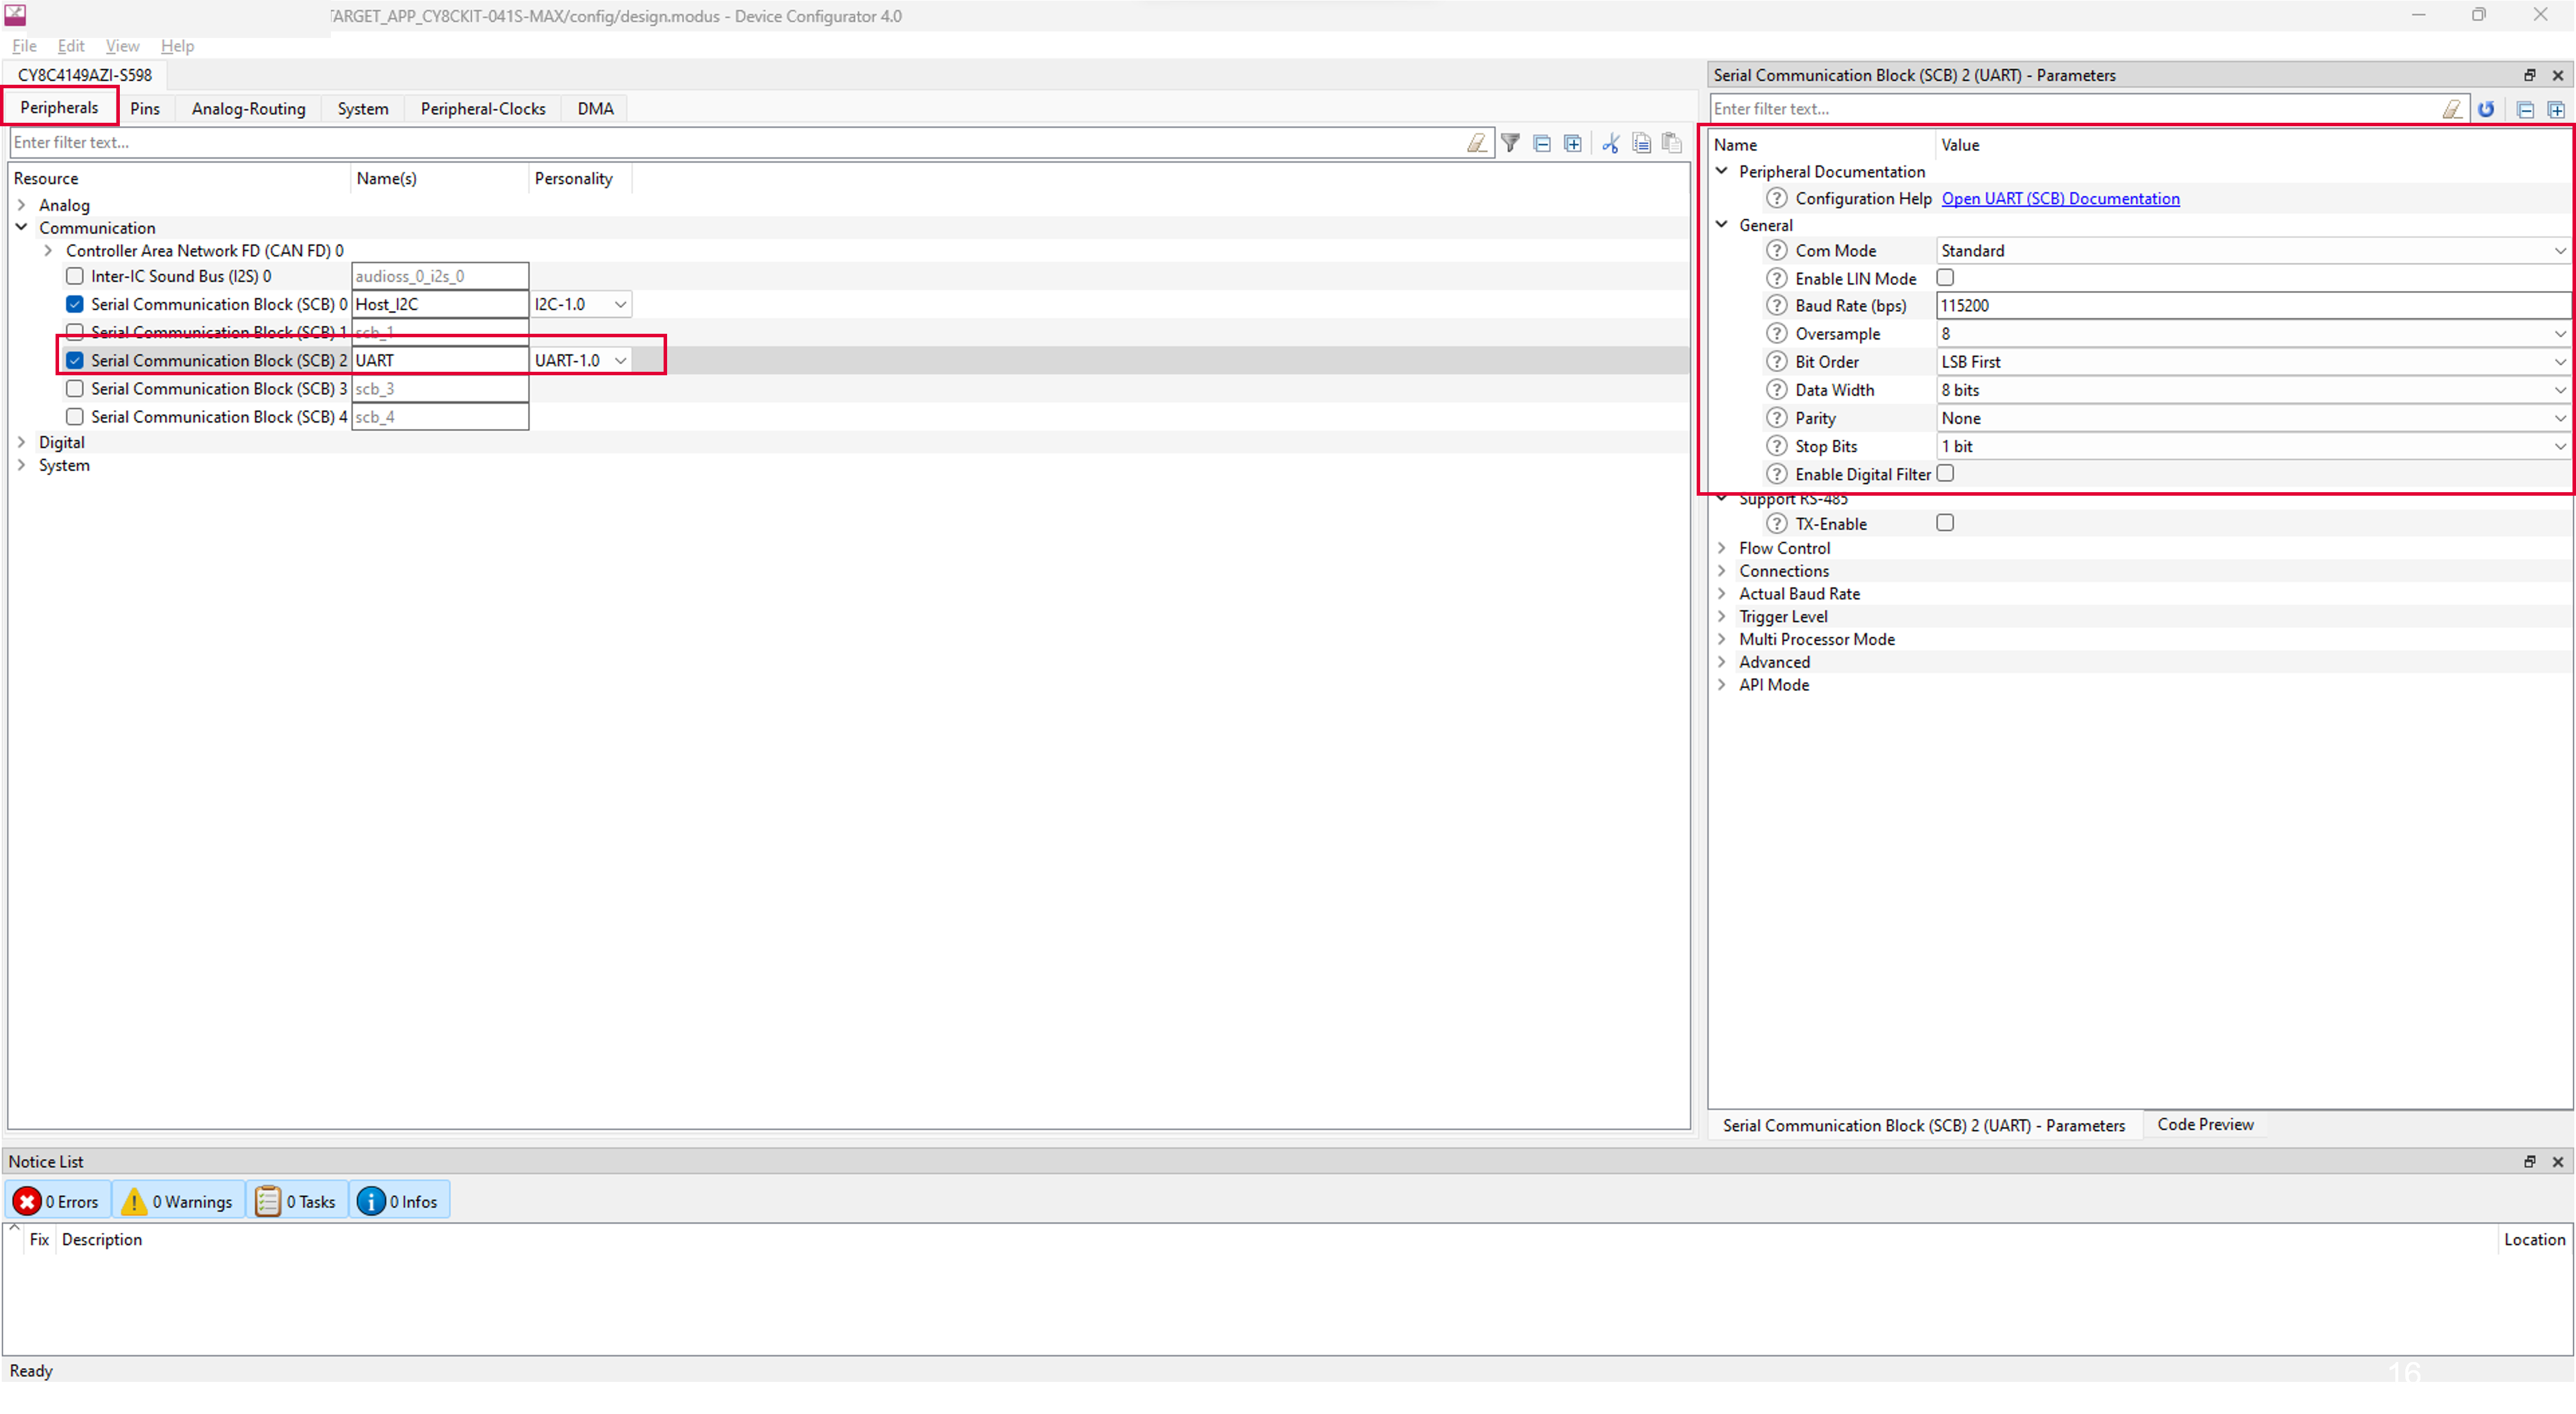Viewport: 2576px width, 1414px height.
Task: Undock the Parameters panel using float icon
Action: click(2529, 75)
